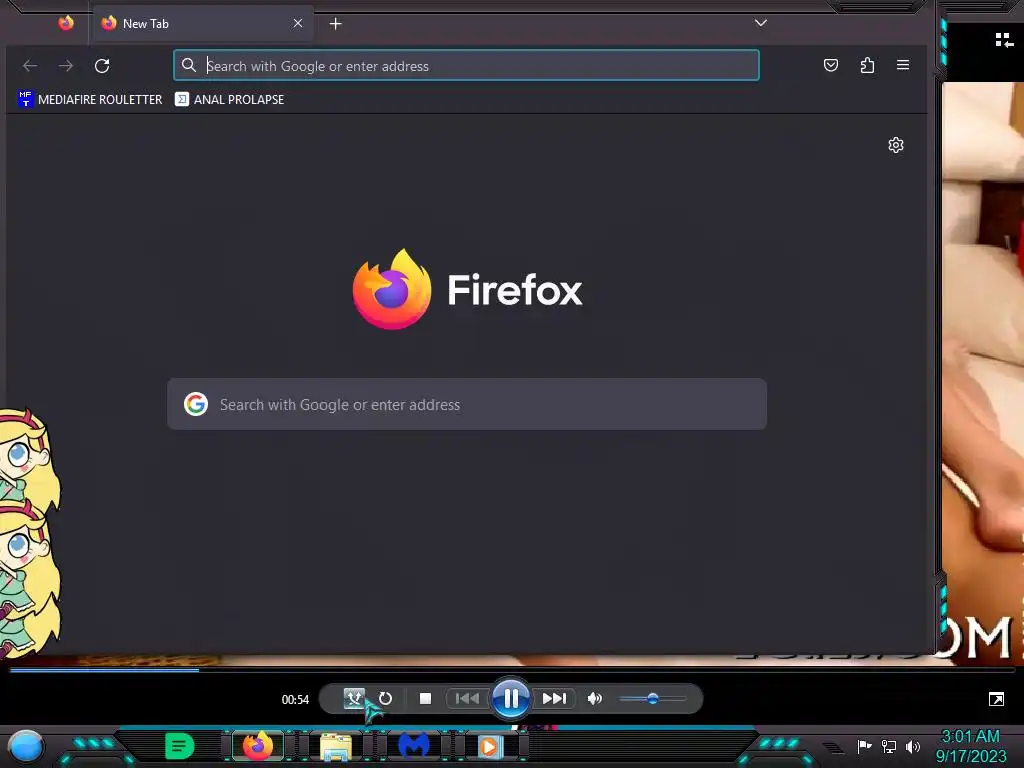Screen dimensions: 1024x768
Task: Skip to the previous track
Action: point(467,699)
